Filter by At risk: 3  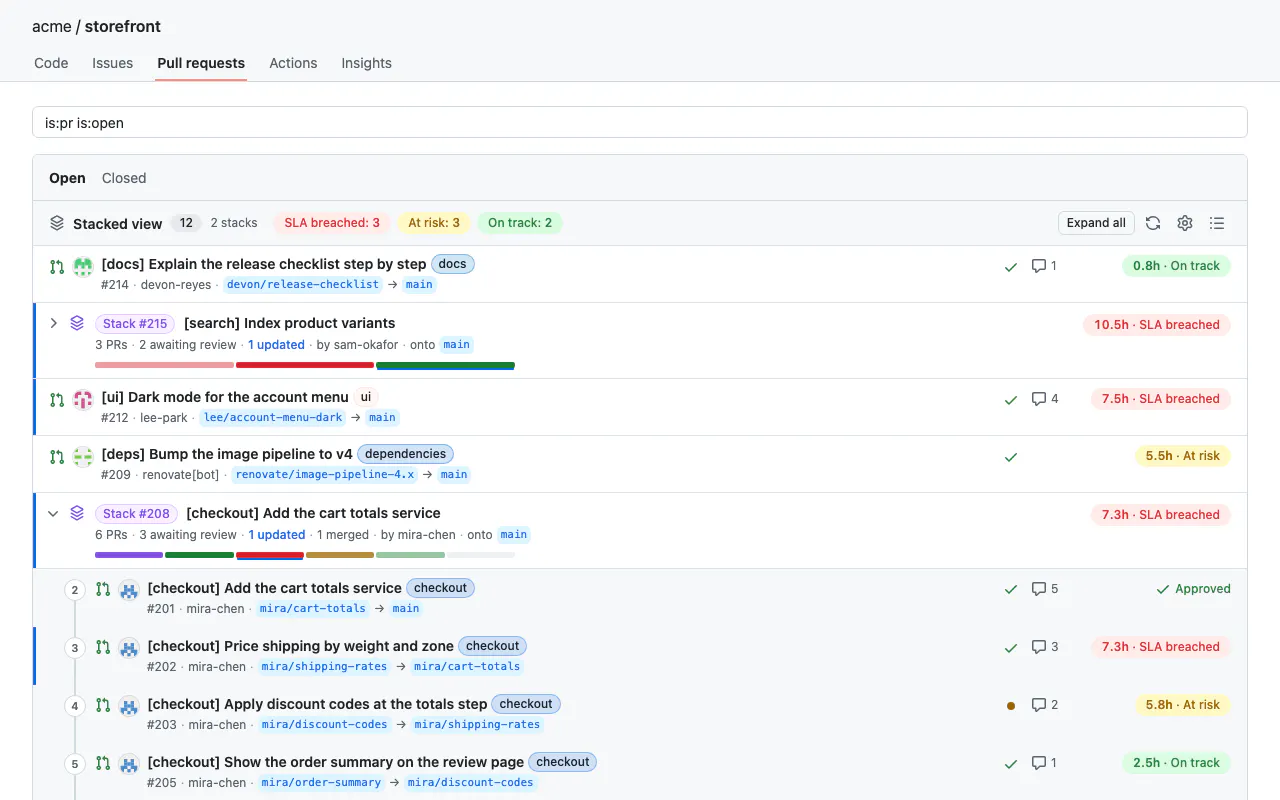[x=434, y=223]
